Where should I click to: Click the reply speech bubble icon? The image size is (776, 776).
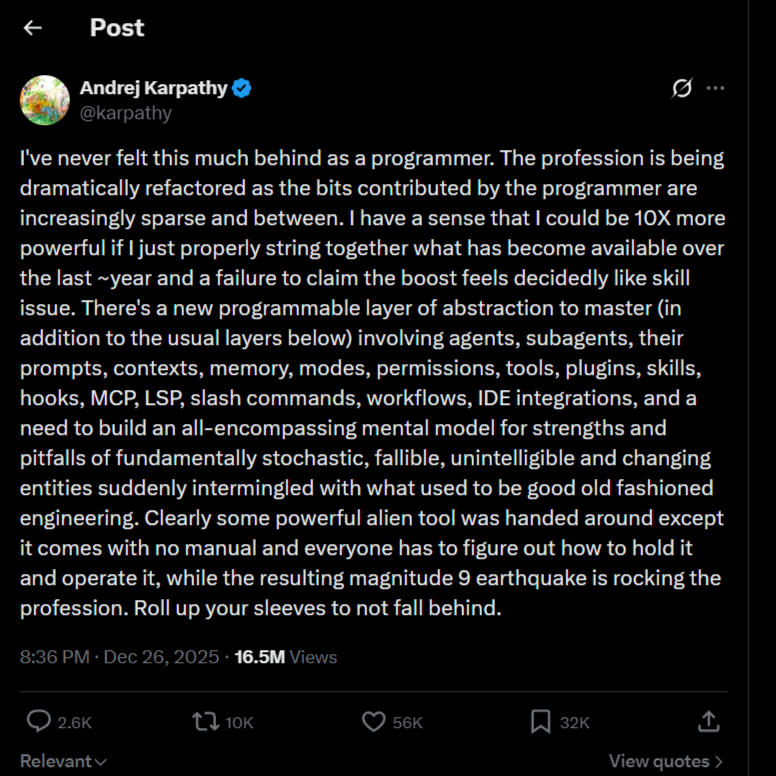39,721
